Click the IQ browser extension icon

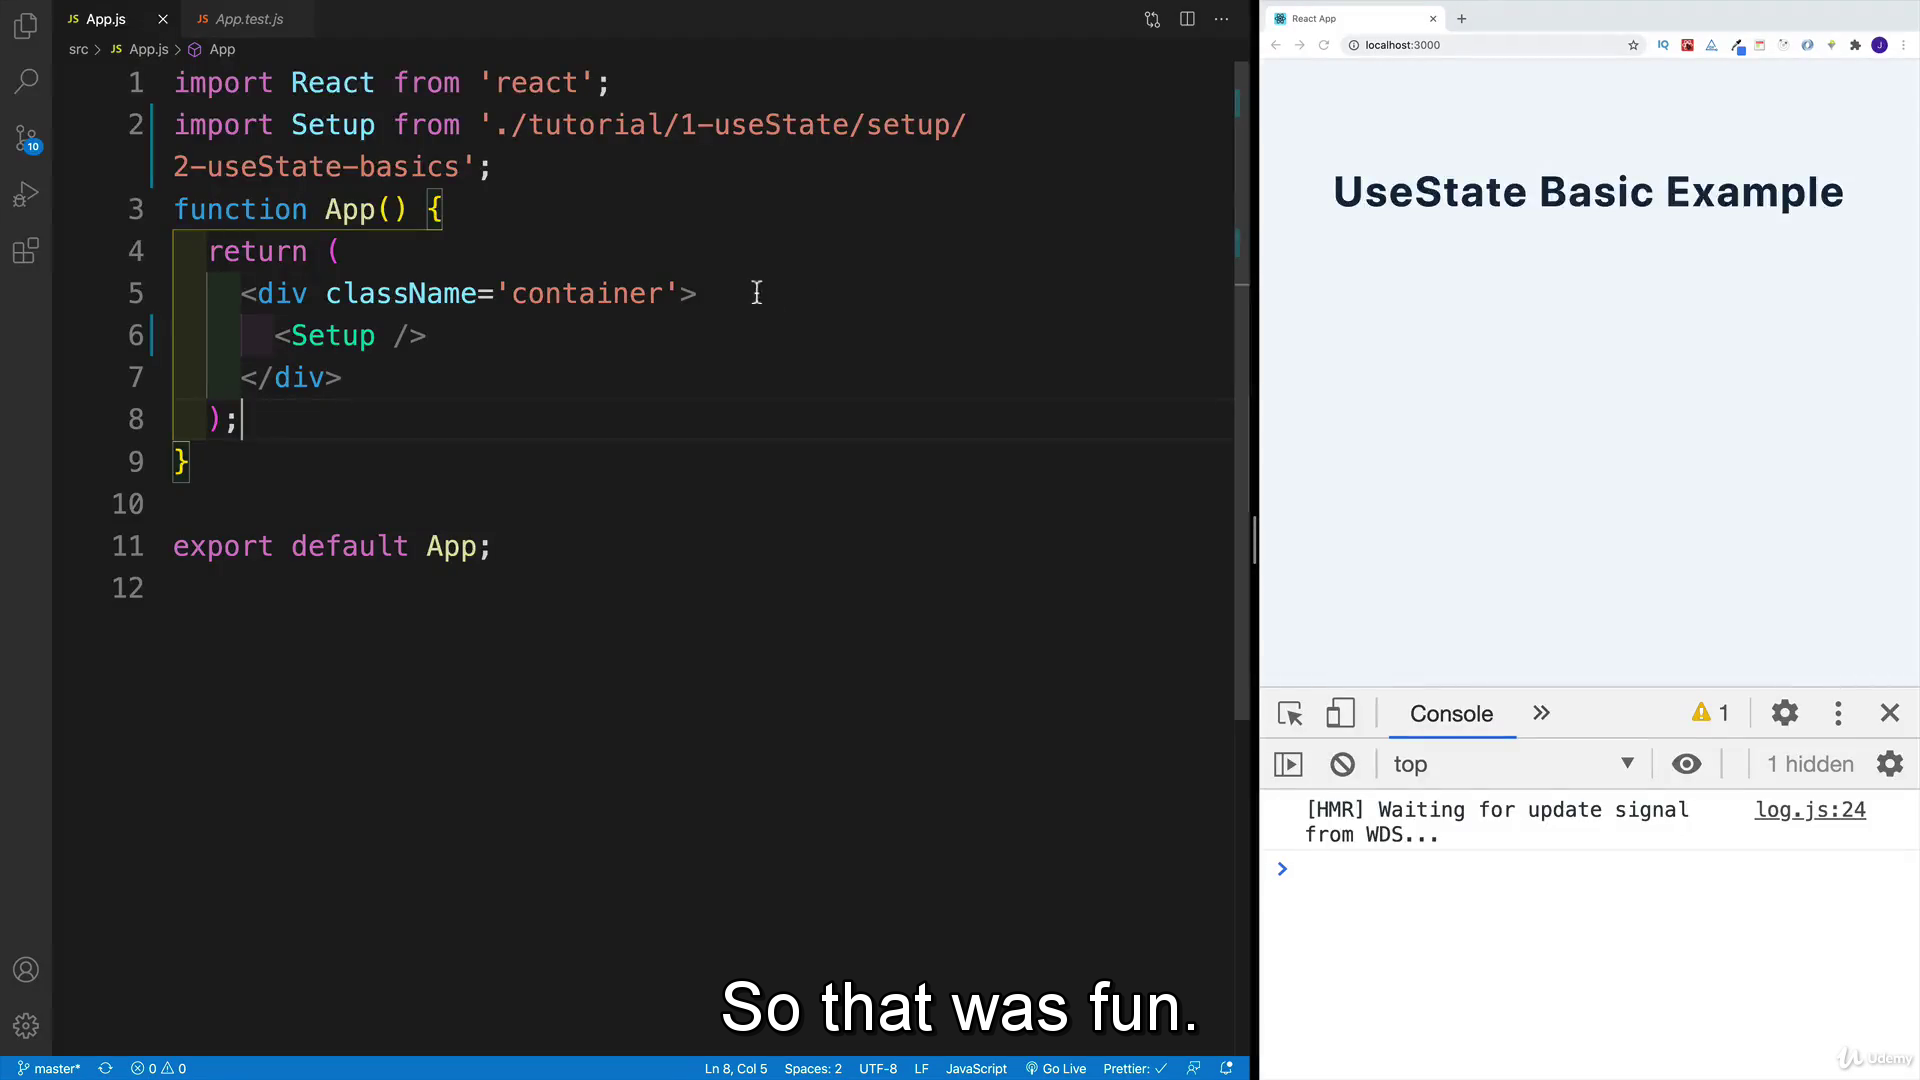click(x=1663, y=45)
